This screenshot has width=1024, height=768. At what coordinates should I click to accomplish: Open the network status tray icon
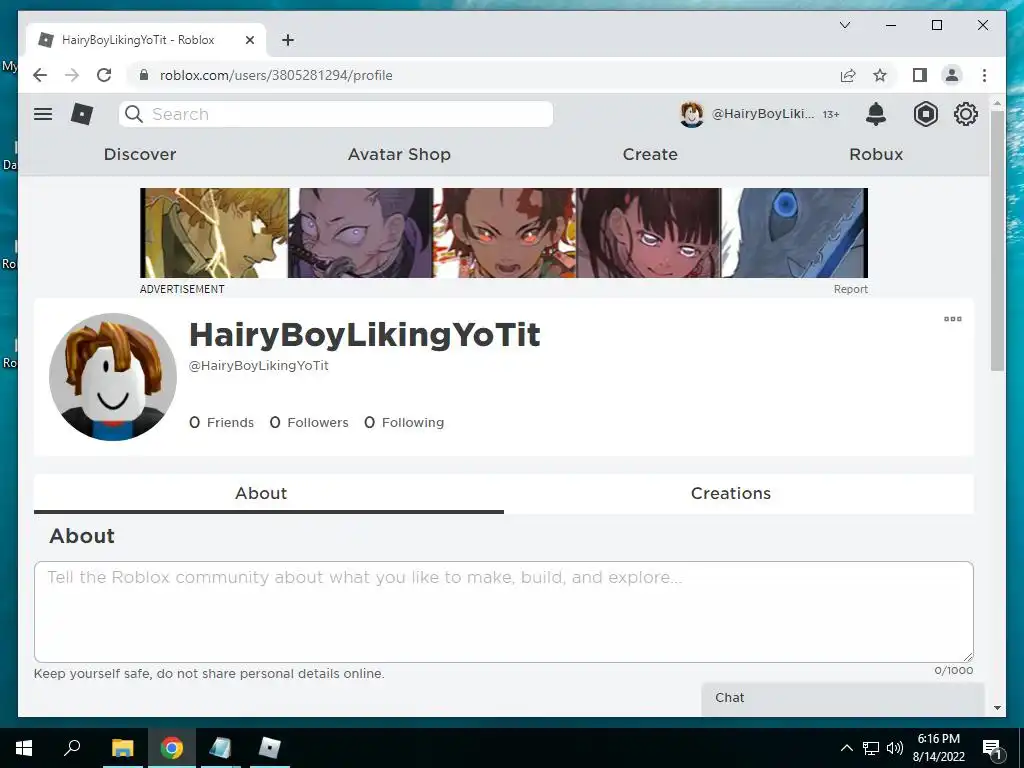pyautogui.click(x=871, y=748)
